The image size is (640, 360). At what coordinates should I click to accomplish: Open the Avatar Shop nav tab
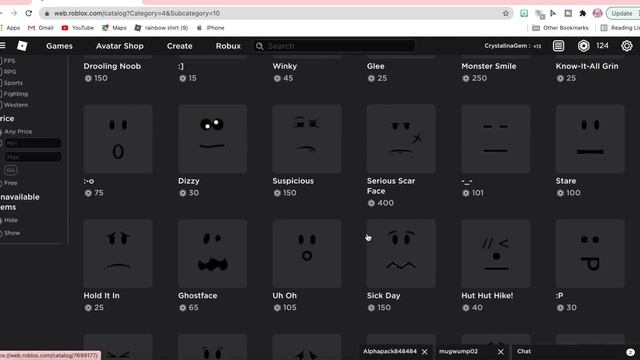coord(120,46)
